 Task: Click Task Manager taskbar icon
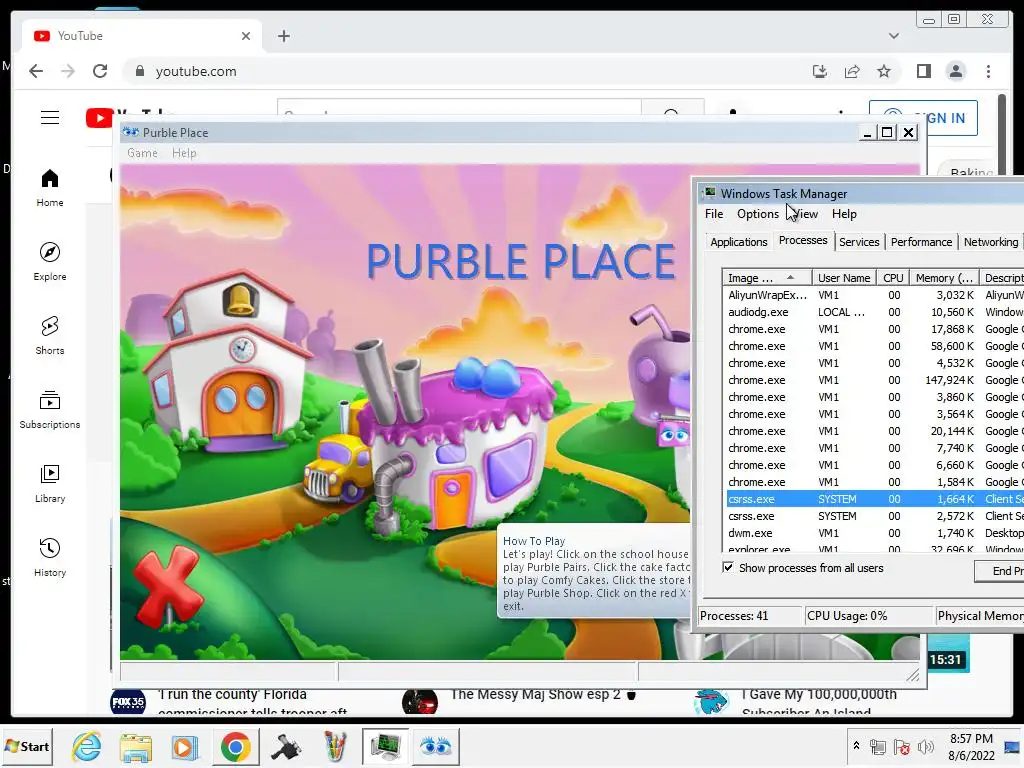[x=385, y=746]
